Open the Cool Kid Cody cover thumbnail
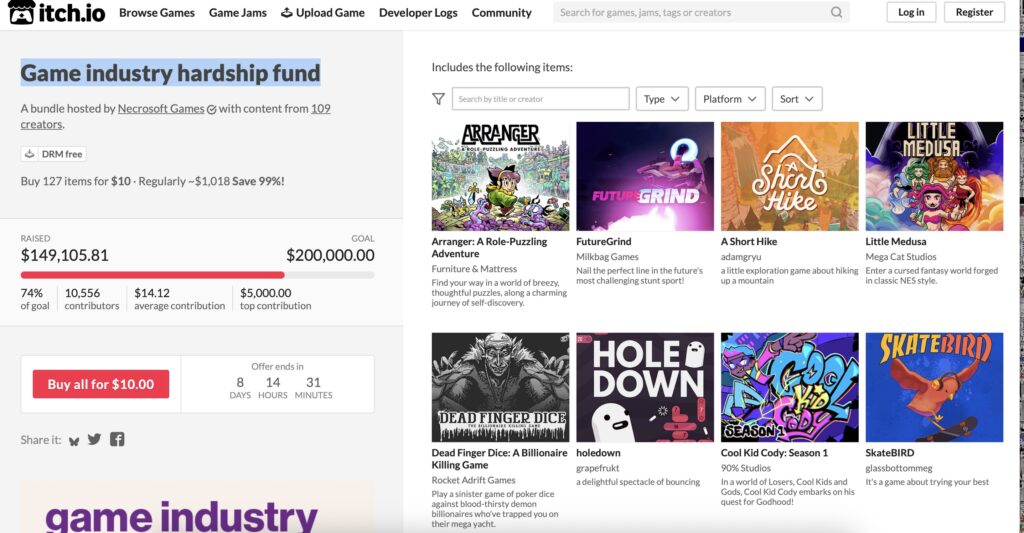This screenshot has height=533, width=1024. click(x=790, y=387)
